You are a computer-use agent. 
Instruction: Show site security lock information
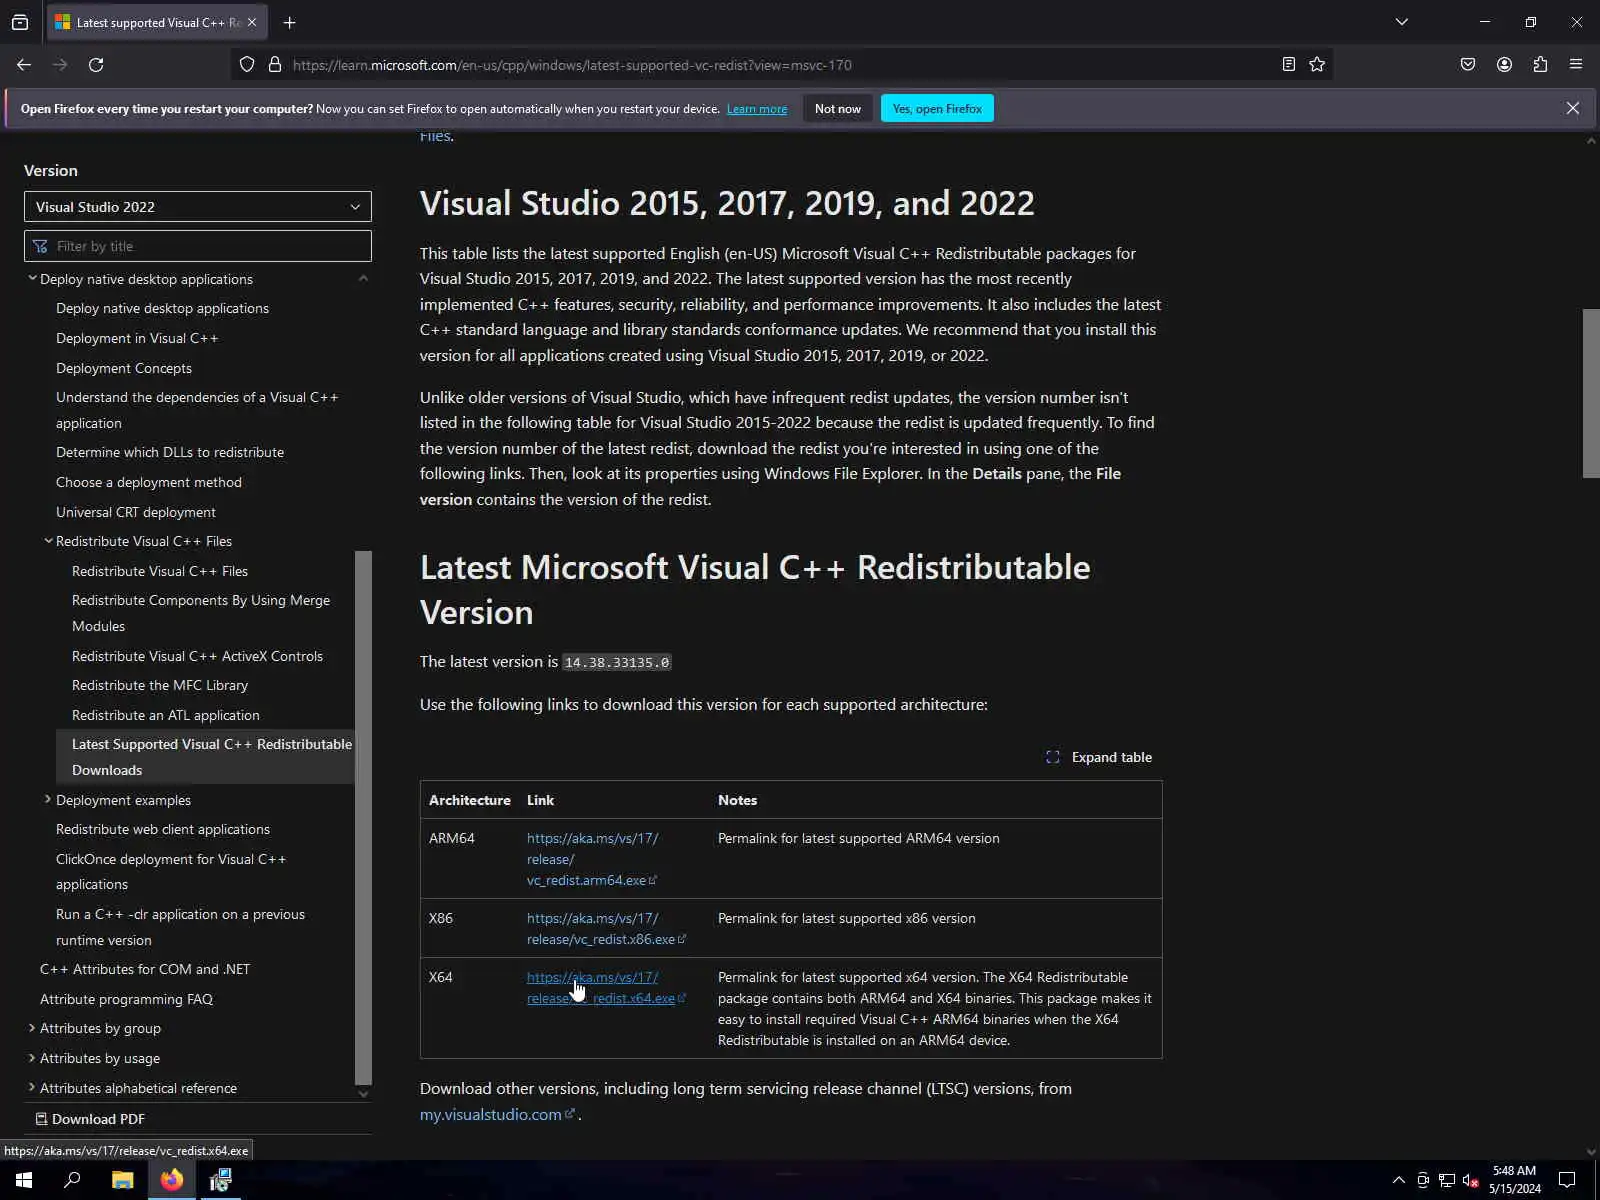click(x=275, y=65)
